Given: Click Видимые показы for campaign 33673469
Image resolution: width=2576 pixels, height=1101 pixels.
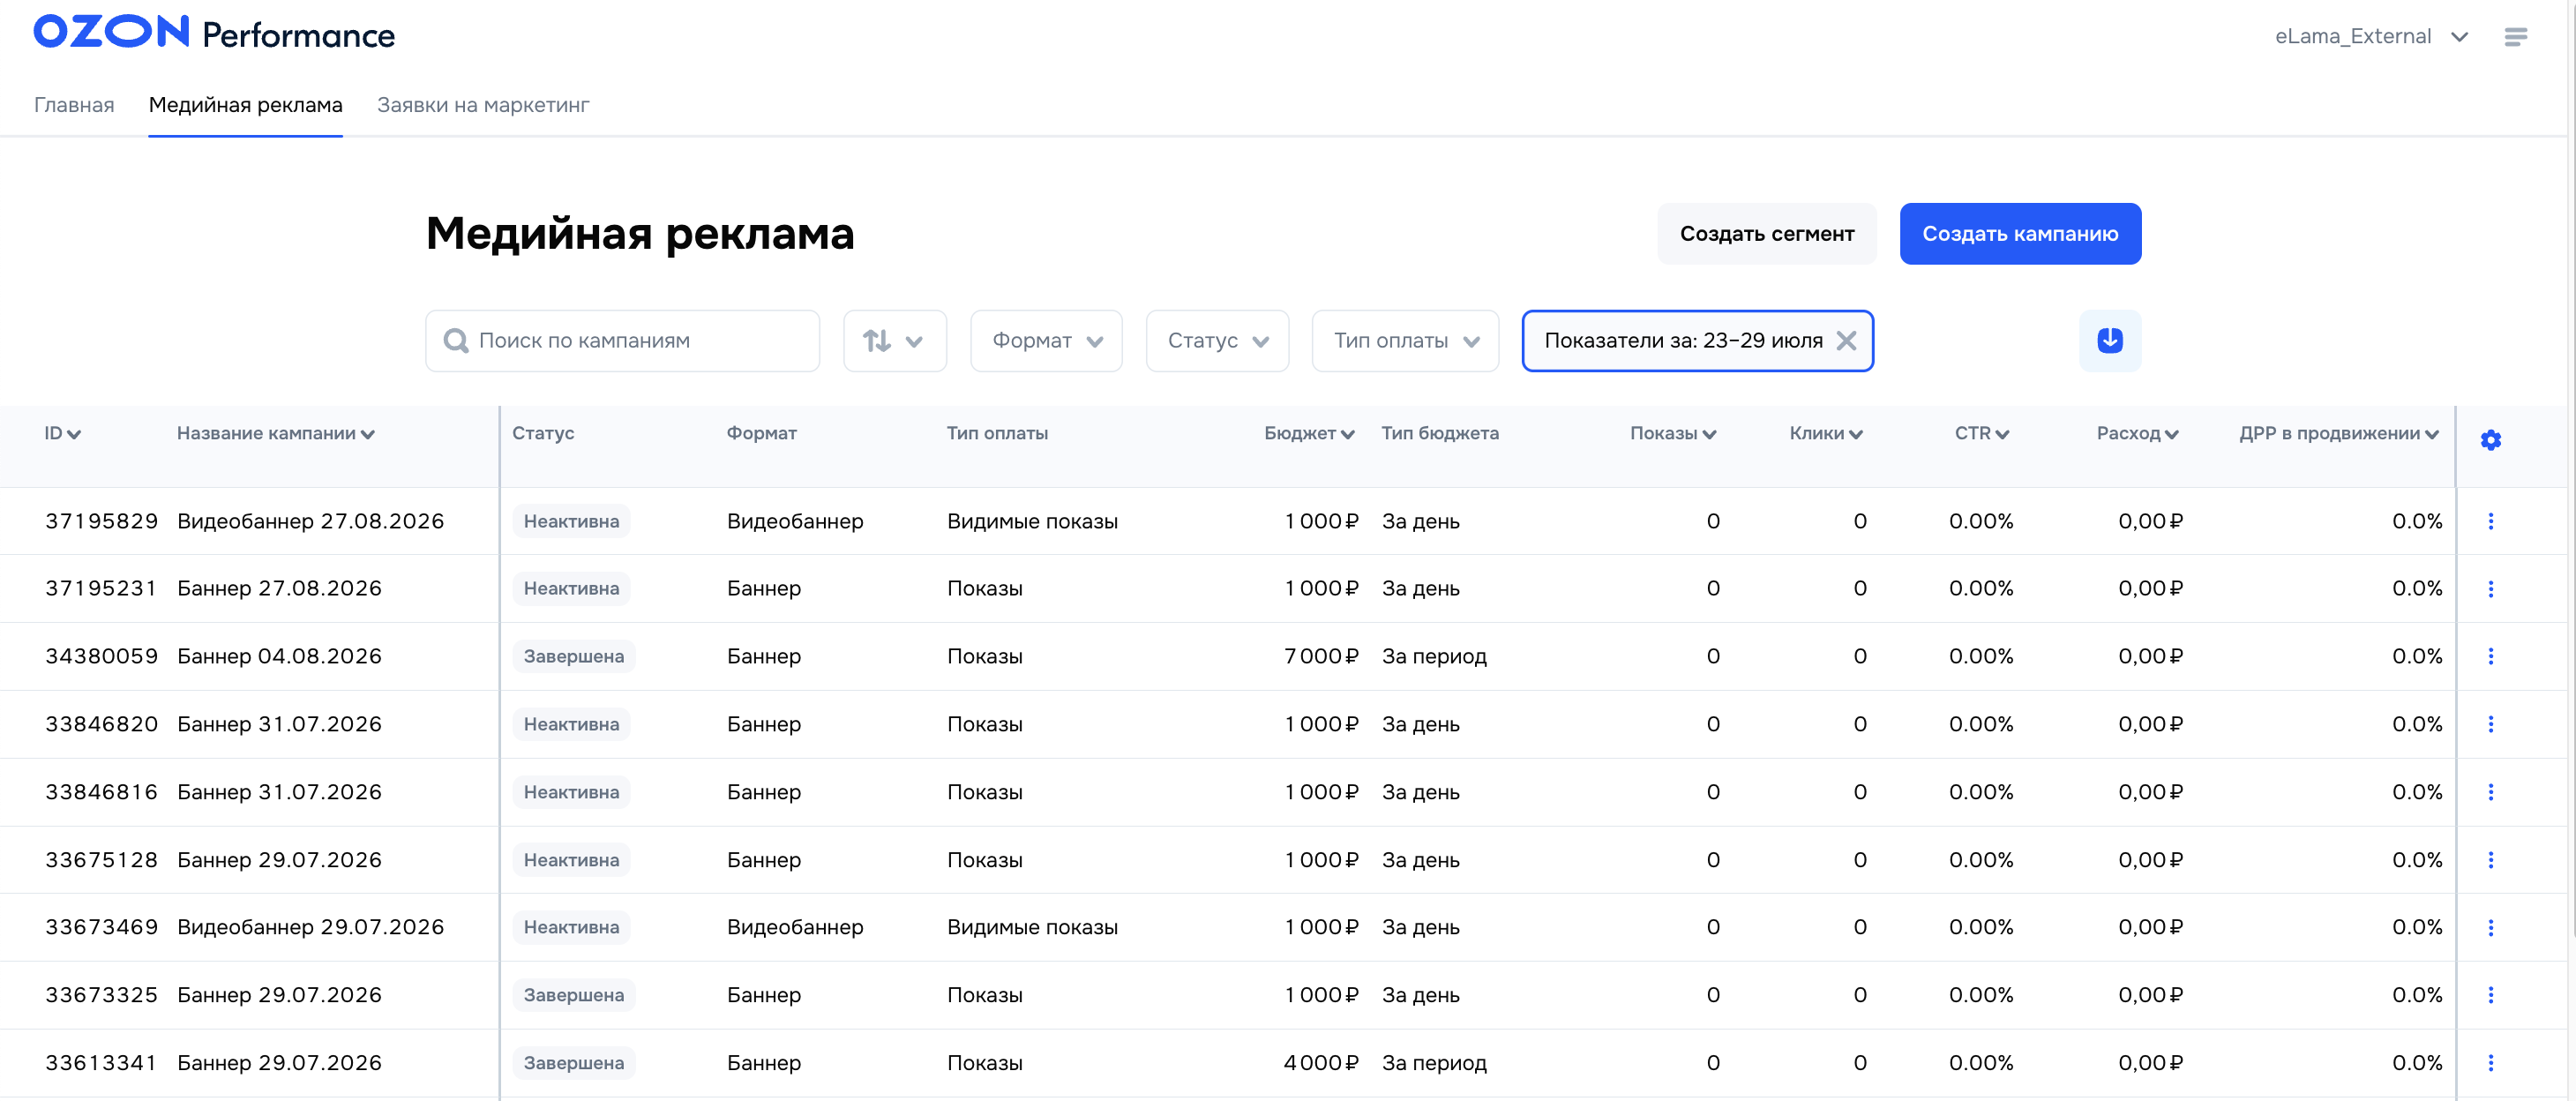Looking at the screenshot, I should coord(1032,927).
